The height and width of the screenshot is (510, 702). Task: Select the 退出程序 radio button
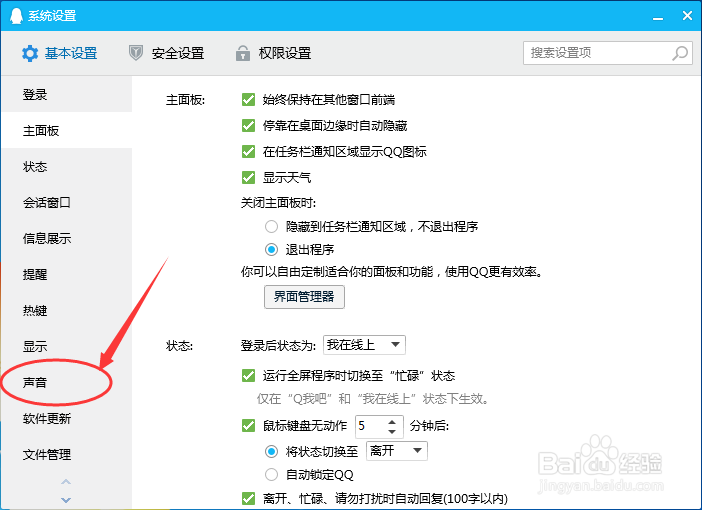[271, 249]
